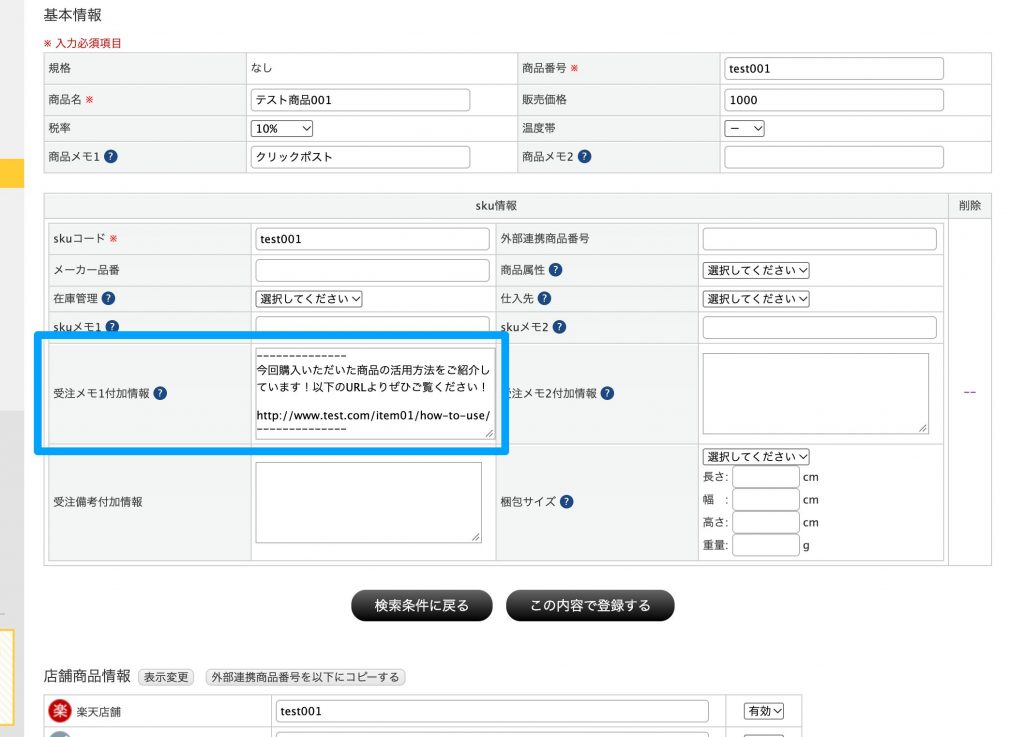Open help icon beside 仕入先
The height and width of the screenshot is (737, 1024).
tap(544, 298)
